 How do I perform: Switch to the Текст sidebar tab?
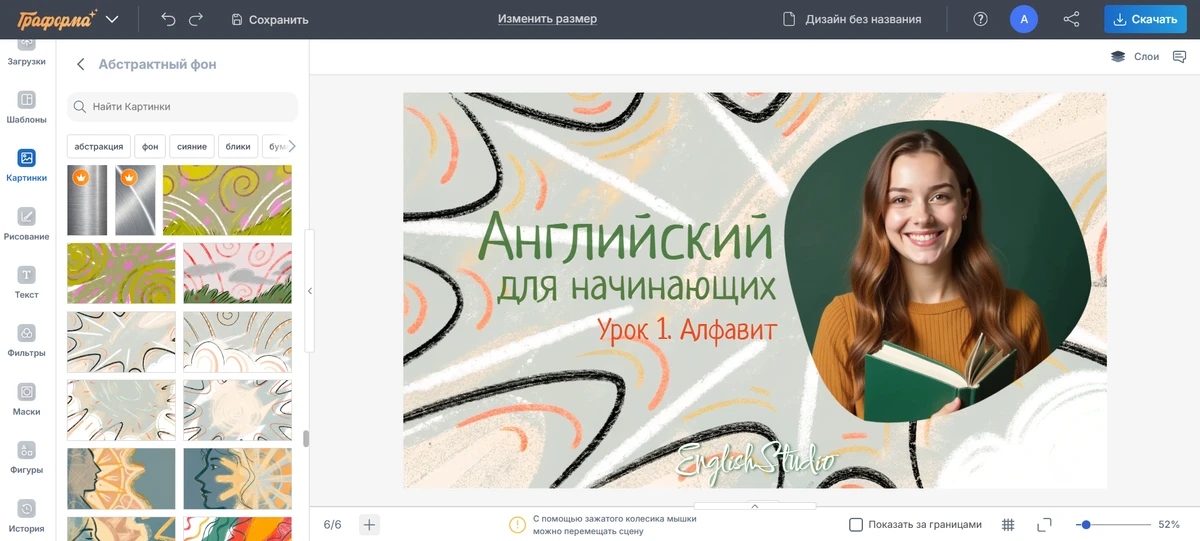coord(27,281)
